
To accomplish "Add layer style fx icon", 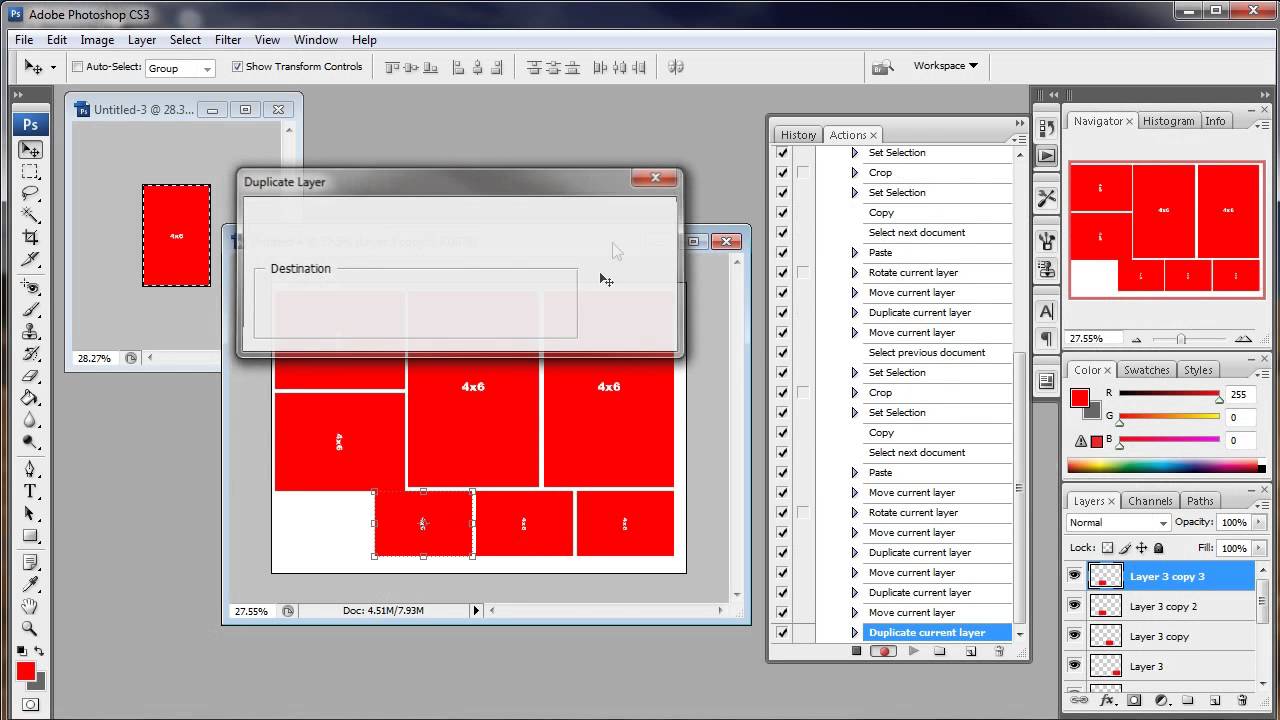I will click(x=1107, y=700).
